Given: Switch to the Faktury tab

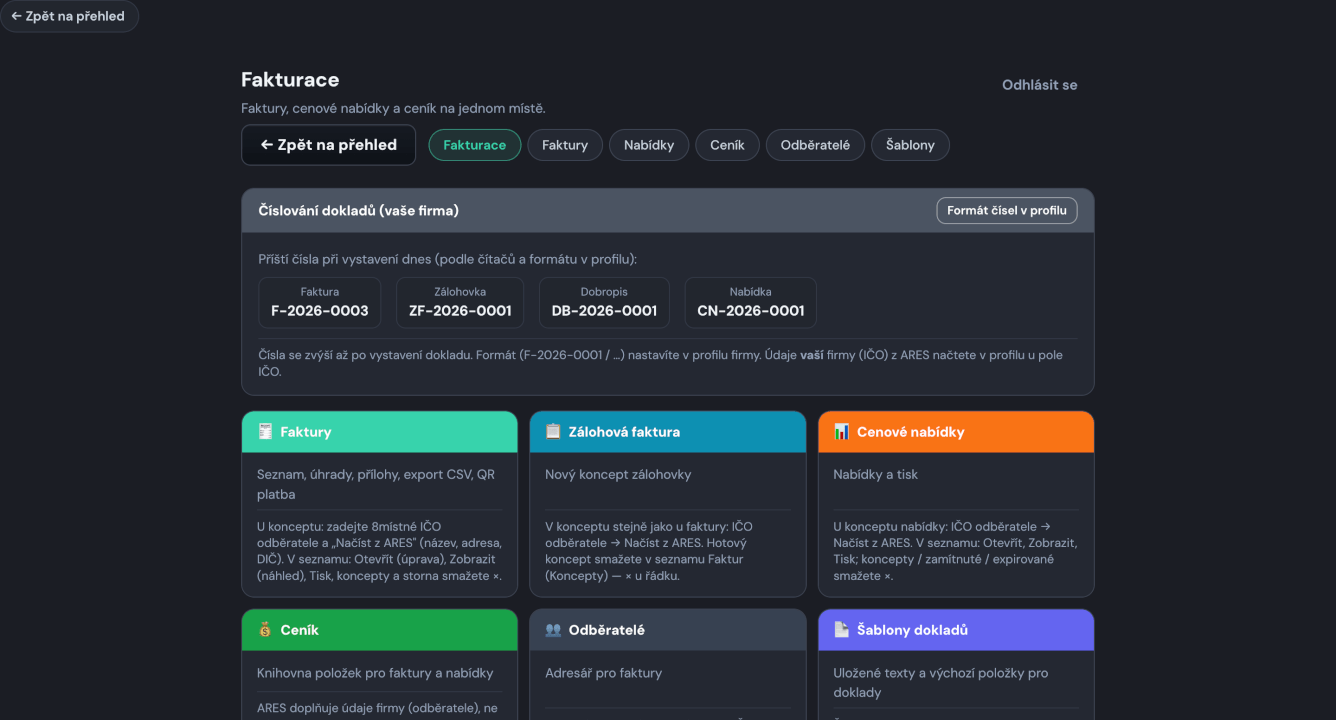Looking at the screenshot, I should [x=565, y=145].
